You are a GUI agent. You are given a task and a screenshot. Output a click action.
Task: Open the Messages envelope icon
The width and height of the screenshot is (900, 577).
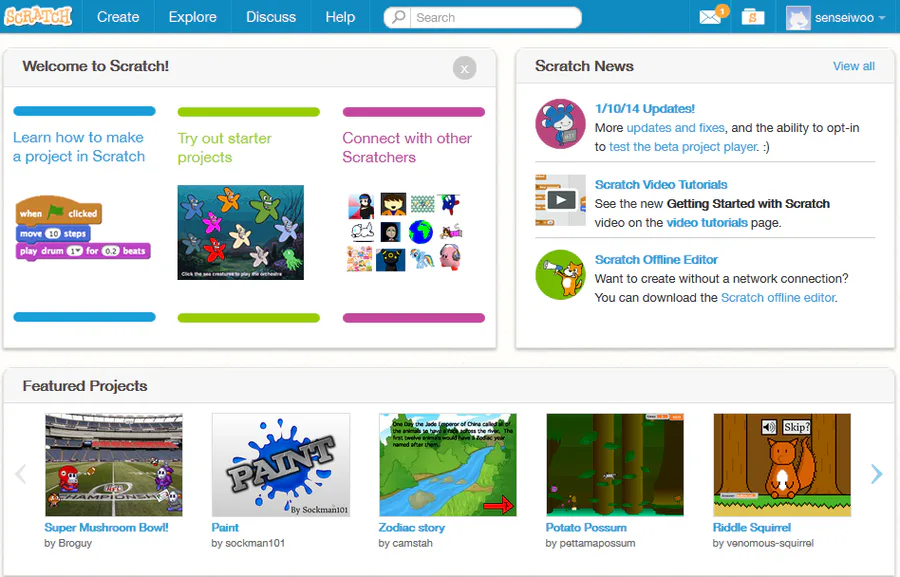click(x=711, y=17)
